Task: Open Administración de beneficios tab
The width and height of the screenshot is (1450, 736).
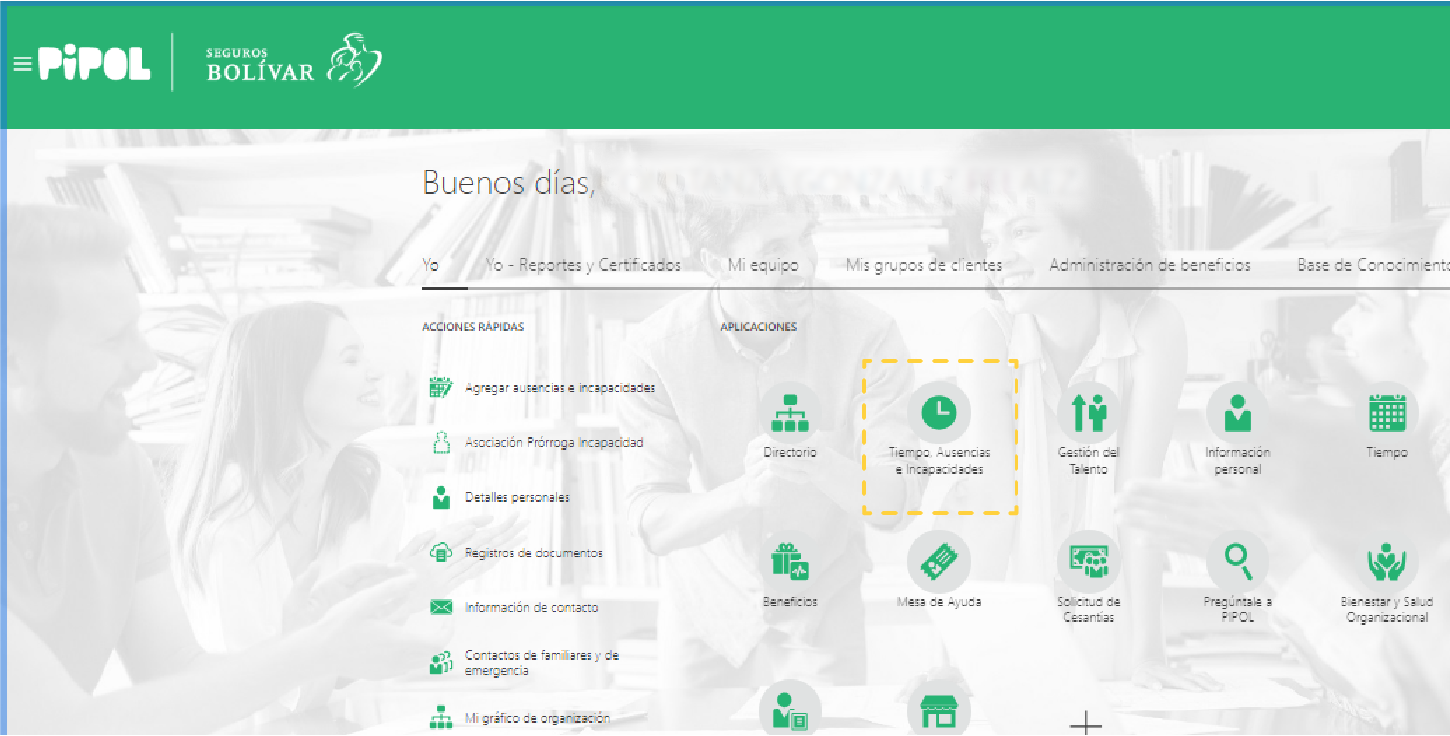Action: [1149, 265]
